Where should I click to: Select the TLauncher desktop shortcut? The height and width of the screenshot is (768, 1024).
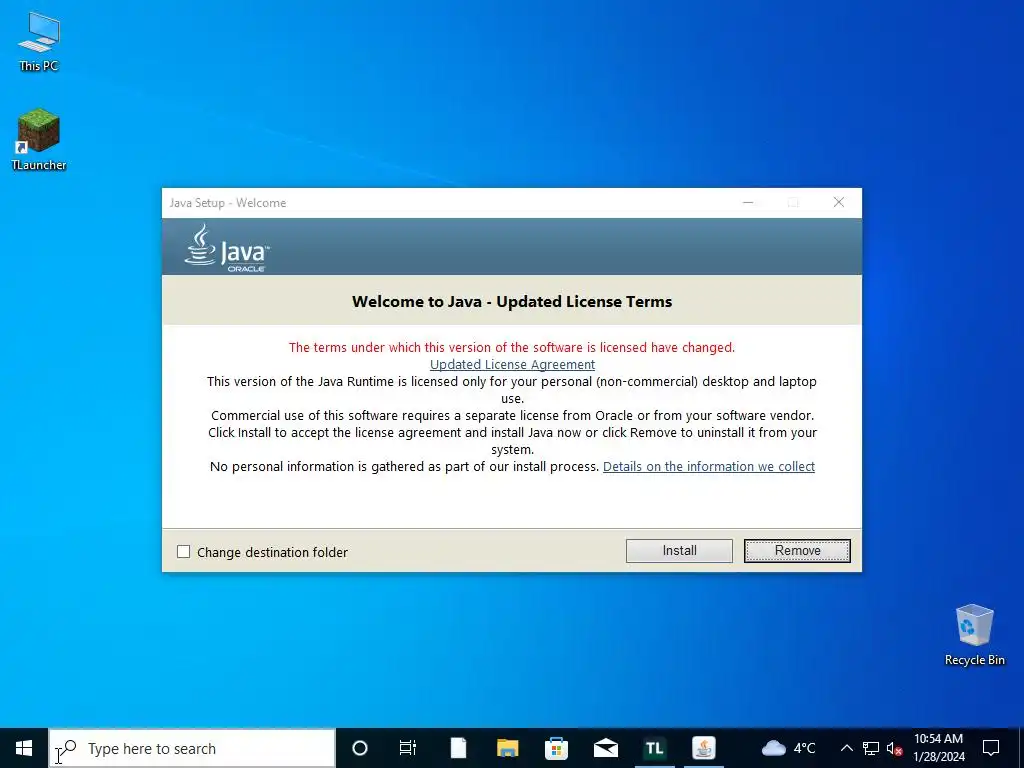tap(39, 140)
